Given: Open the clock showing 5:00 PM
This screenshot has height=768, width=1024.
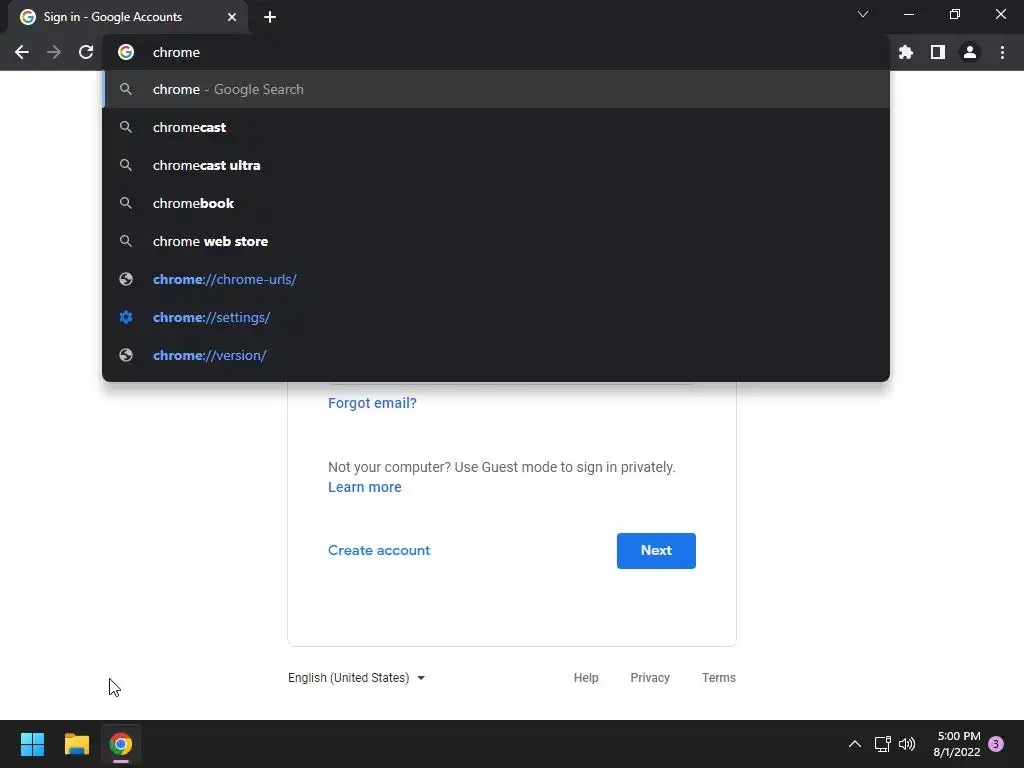Looking at the screenshot, I should pos(957,744).
